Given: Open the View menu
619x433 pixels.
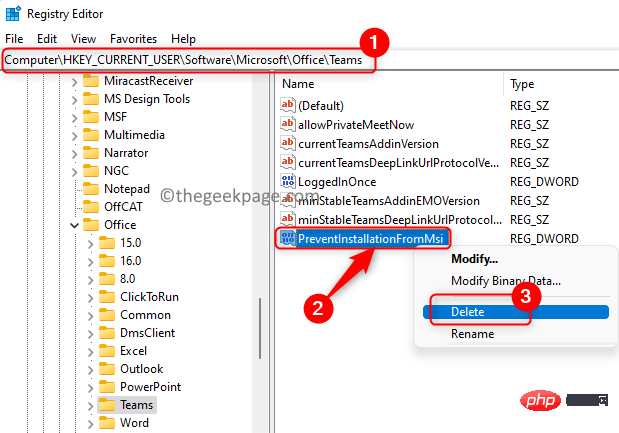Looking at the screenshot, I should [x=83, y=39].
